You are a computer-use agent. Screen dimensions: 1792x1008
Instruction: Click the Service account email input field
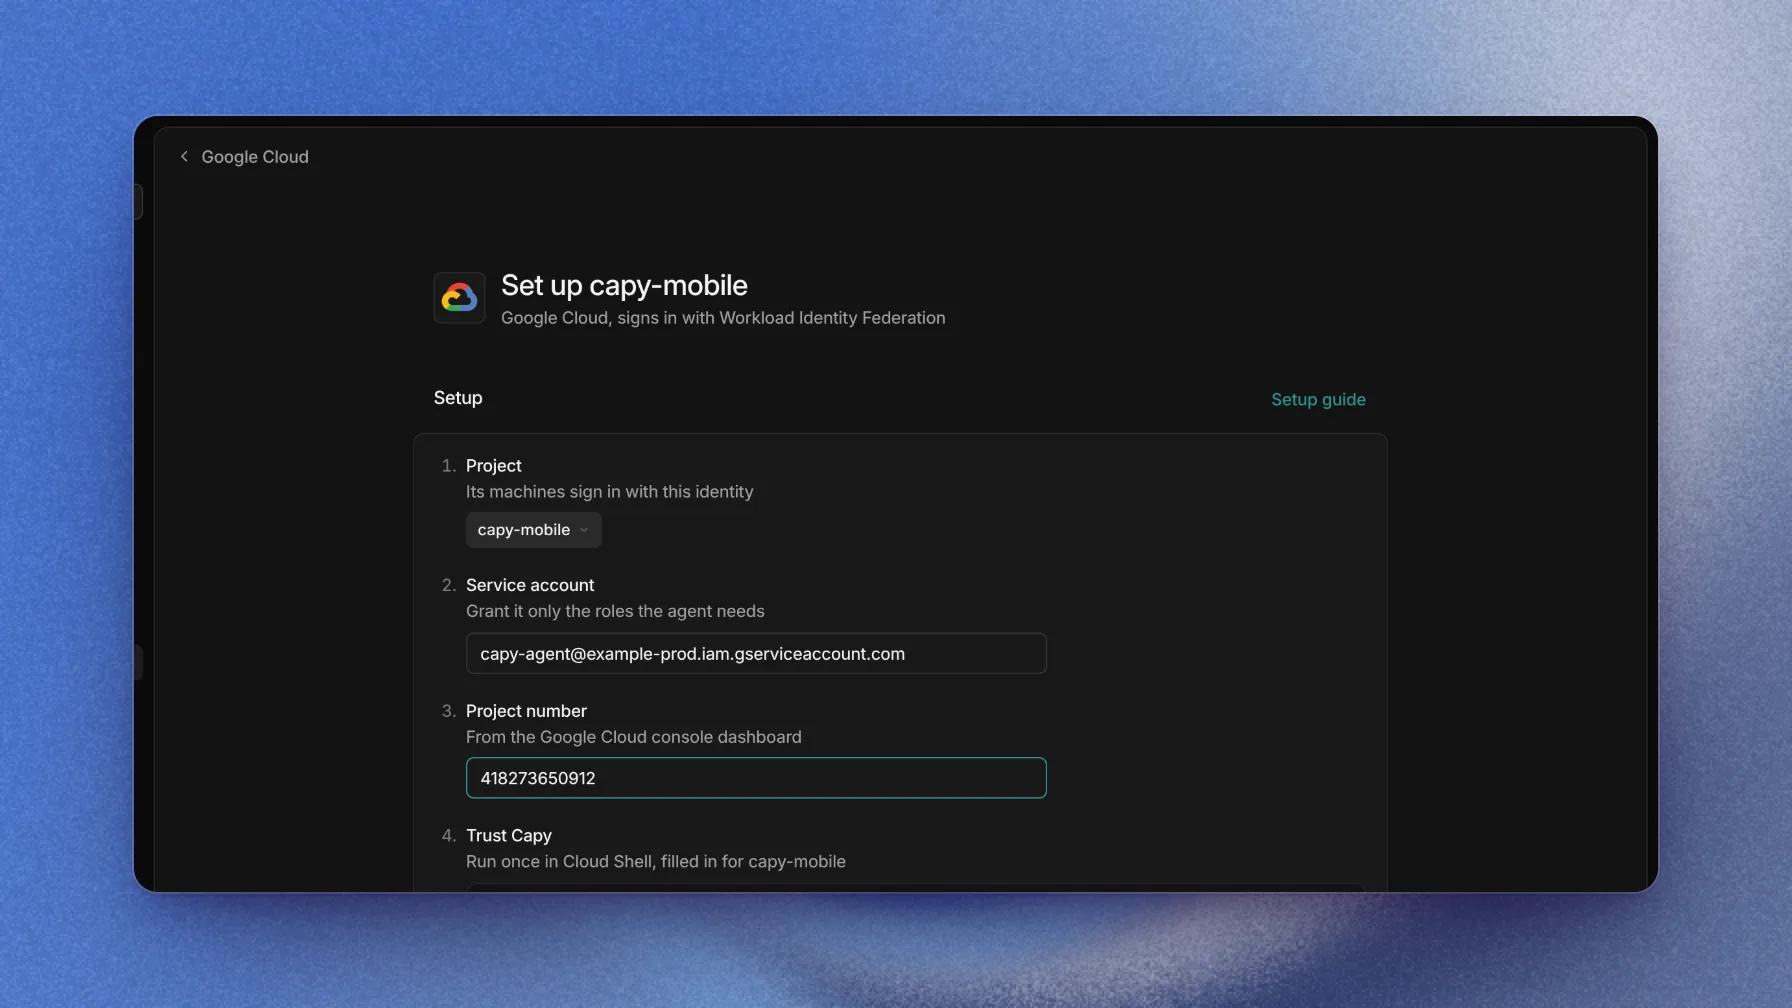click(x=756, y=653)
